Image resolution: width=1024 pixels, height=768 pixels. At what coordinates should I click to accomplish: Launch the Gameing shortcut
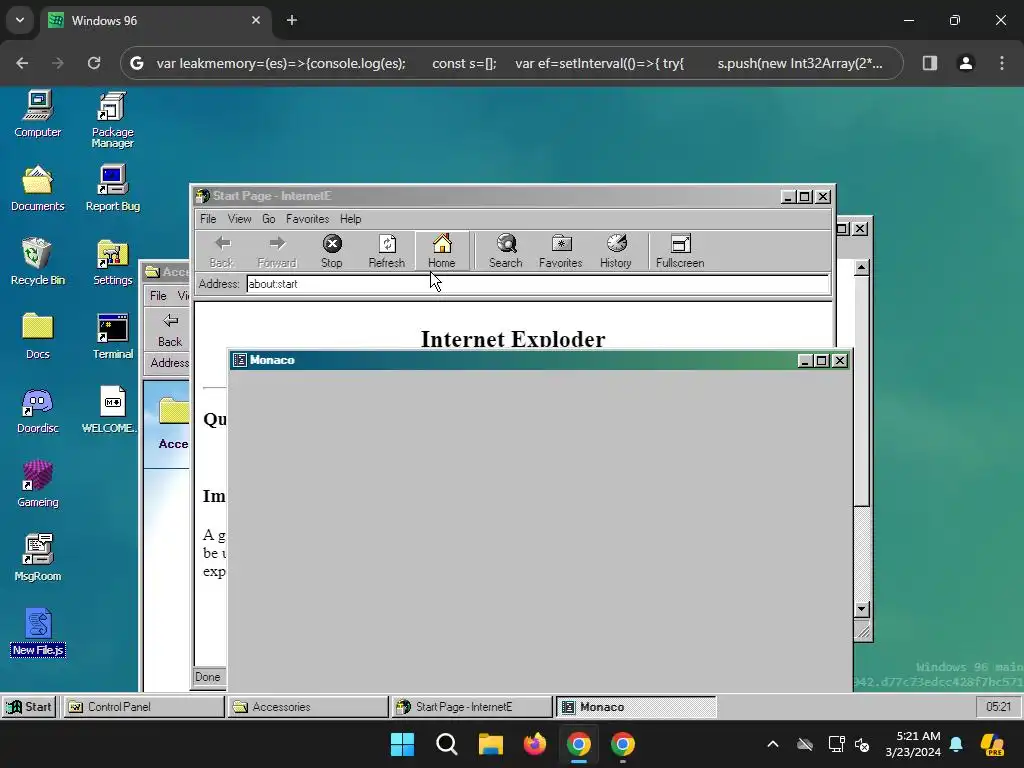coord(37,484)
